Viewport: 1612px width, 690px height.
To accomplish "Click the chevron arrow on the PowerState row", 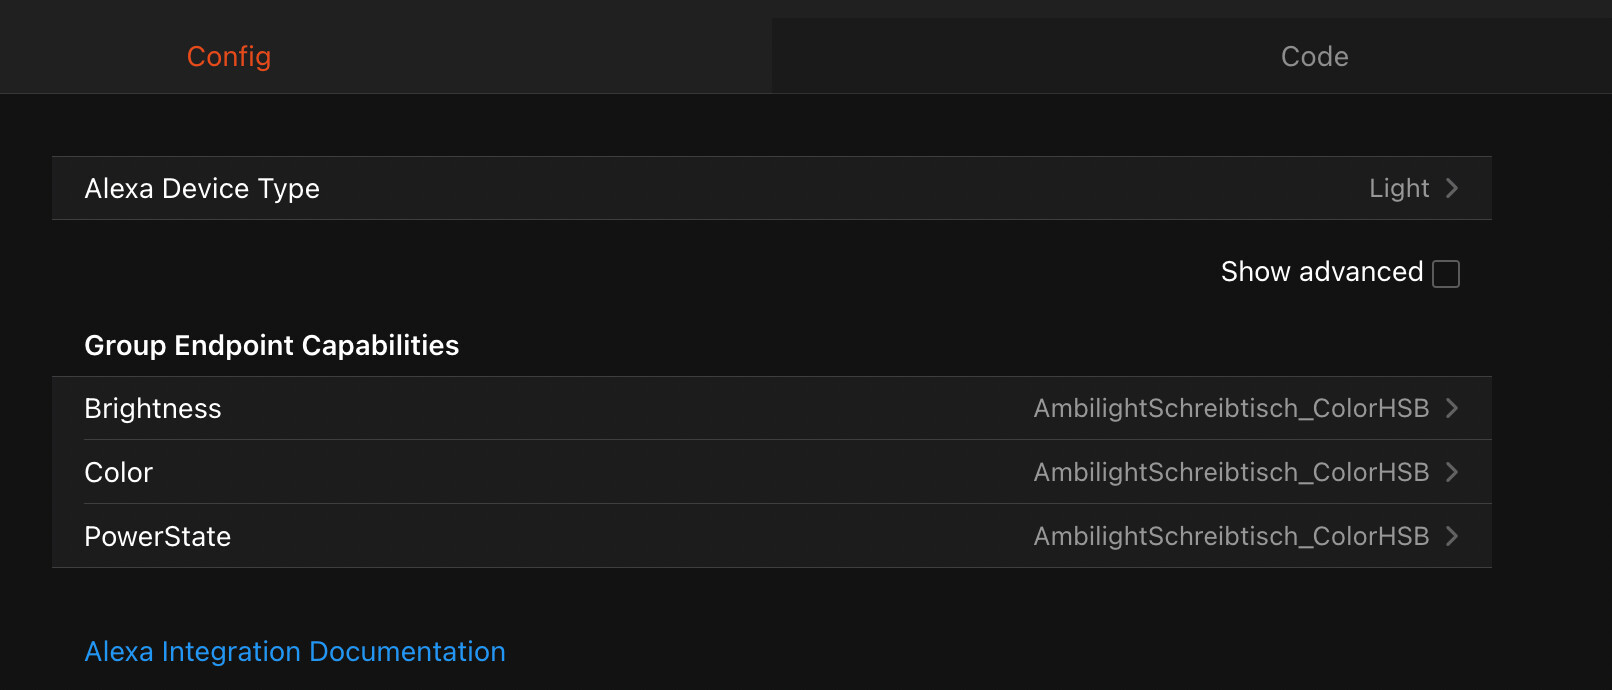I will pos(1452,536).
